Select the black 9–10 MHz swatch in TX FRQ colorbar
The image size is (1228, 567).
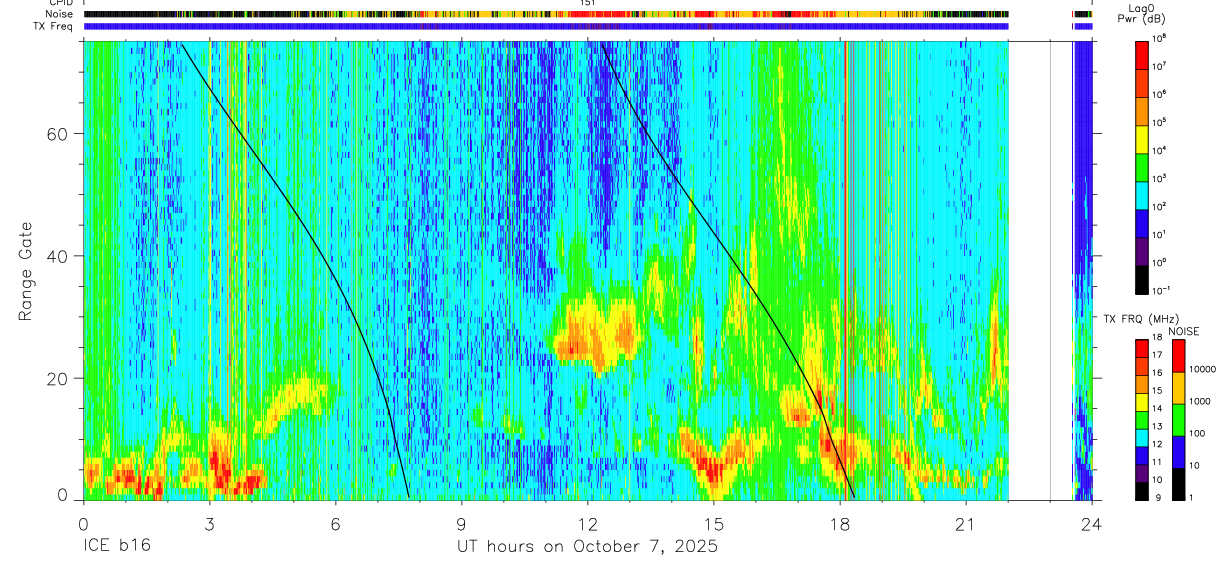point(1142,490)
